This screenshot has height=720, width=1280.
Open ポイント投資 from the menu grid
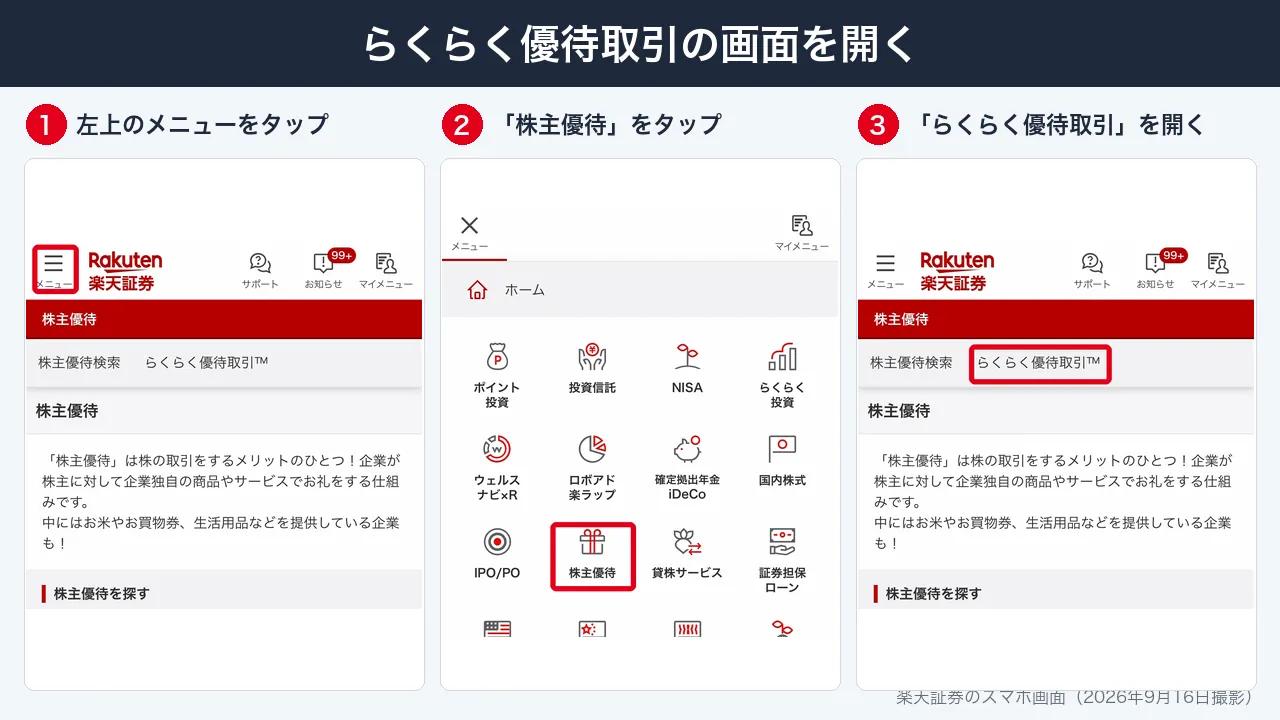(497, 375)
